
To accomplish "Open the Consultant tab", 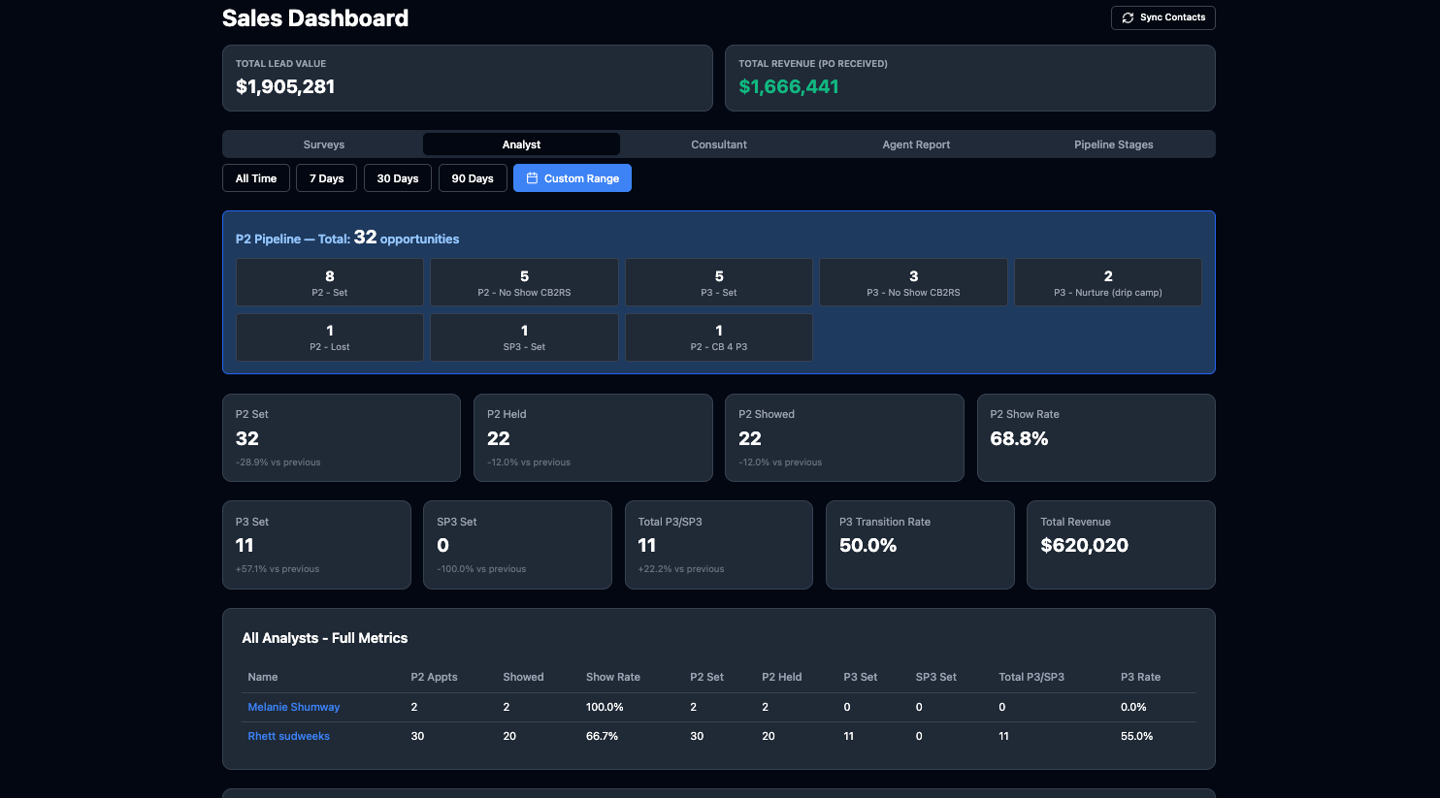I will 719,144.
